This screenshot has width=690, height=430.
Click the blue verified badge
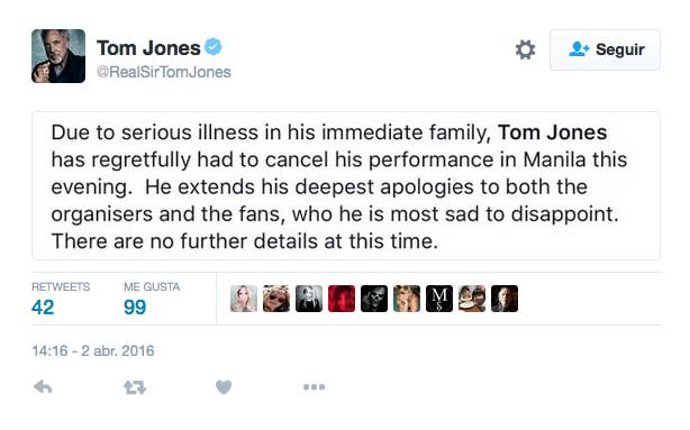[214, 47]
